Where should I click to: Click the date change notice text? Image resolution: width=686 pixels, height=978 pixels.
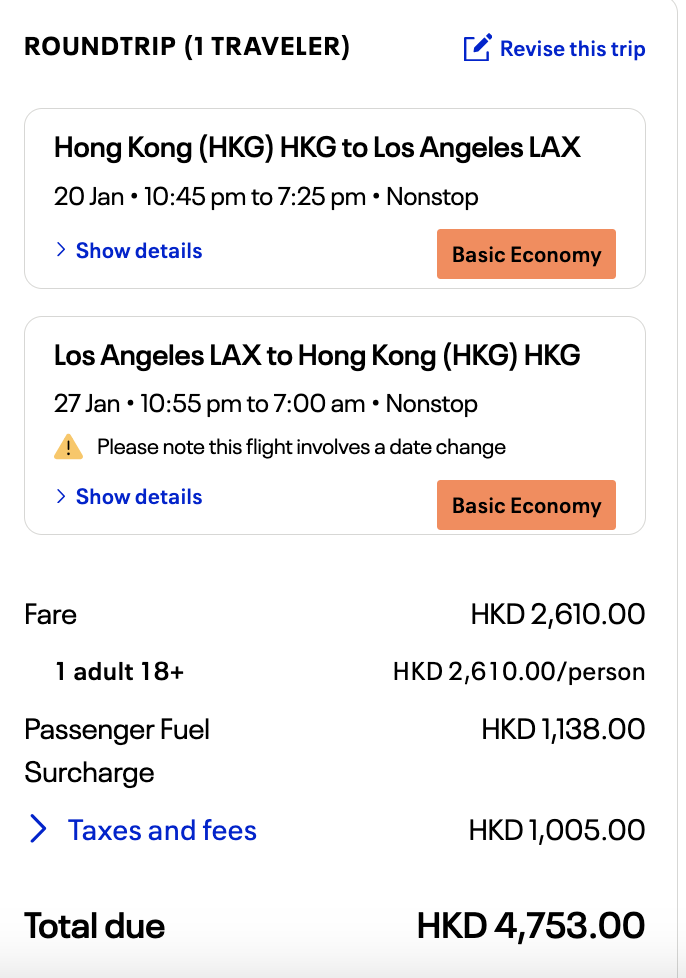click(301, 447)
